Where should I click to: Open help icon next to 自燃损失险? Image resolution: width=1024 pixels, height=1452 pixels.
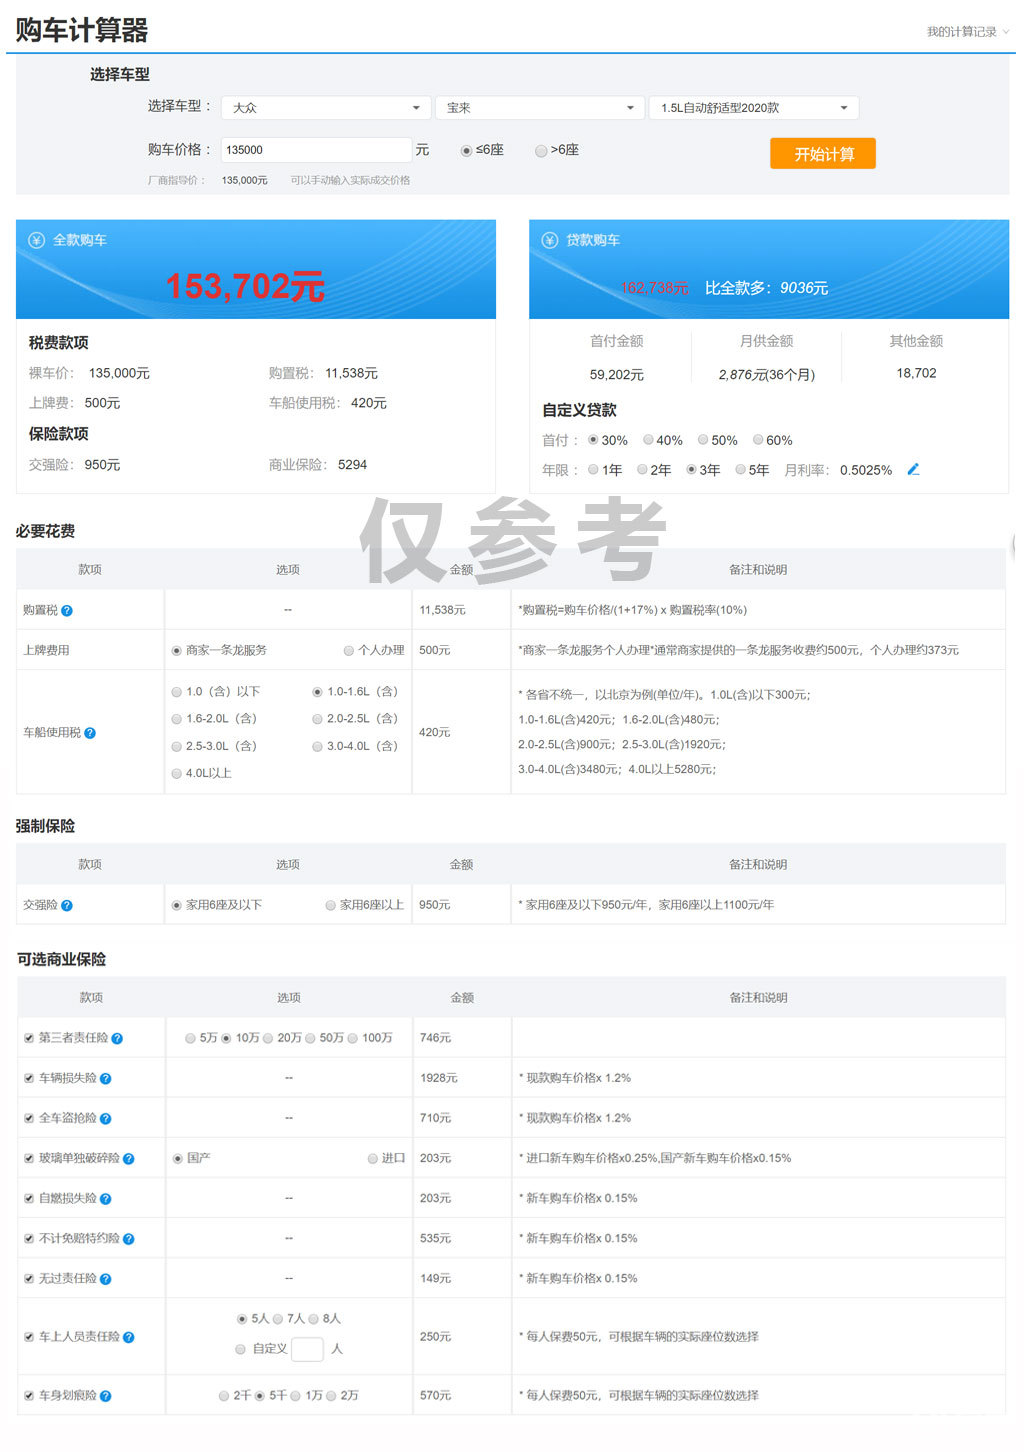(106, 1198)
